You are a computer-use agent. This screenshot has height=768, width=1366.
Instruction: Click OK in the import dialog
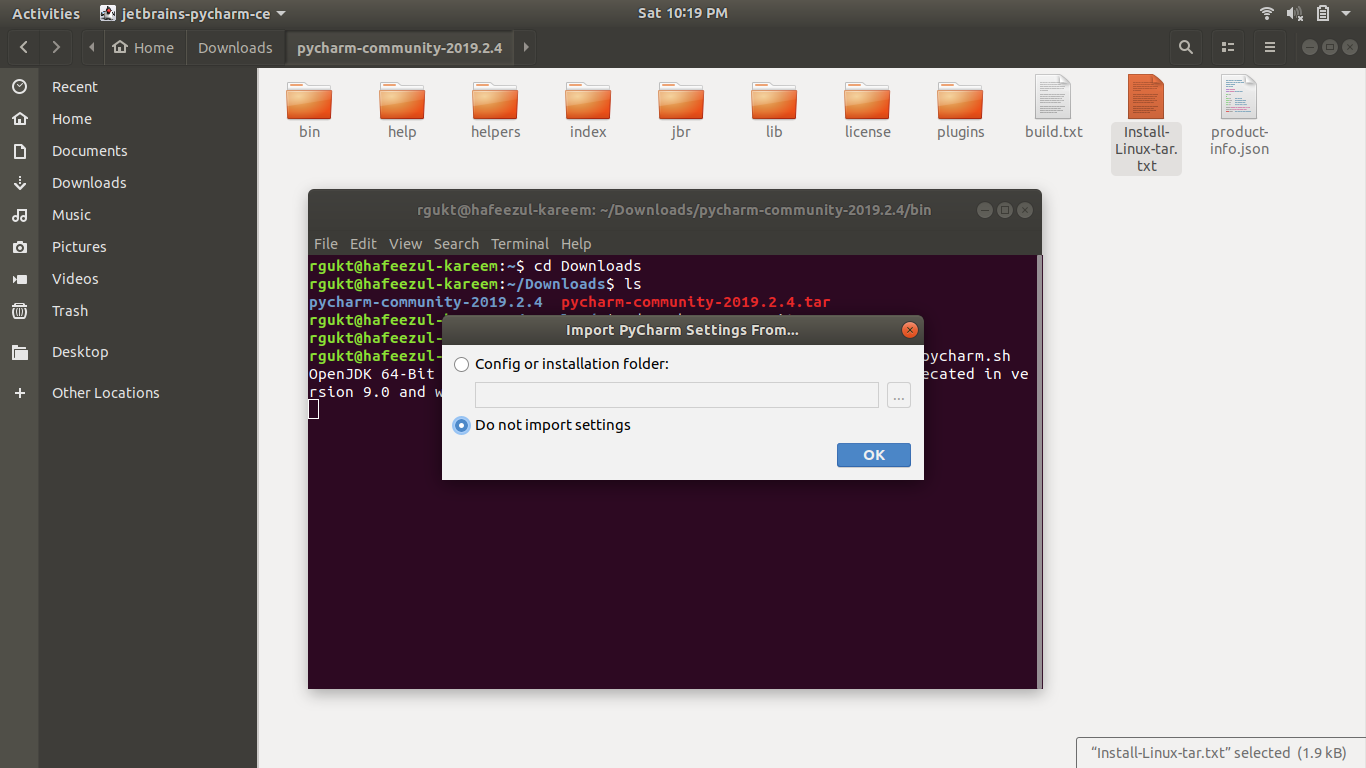click(874, 455)
